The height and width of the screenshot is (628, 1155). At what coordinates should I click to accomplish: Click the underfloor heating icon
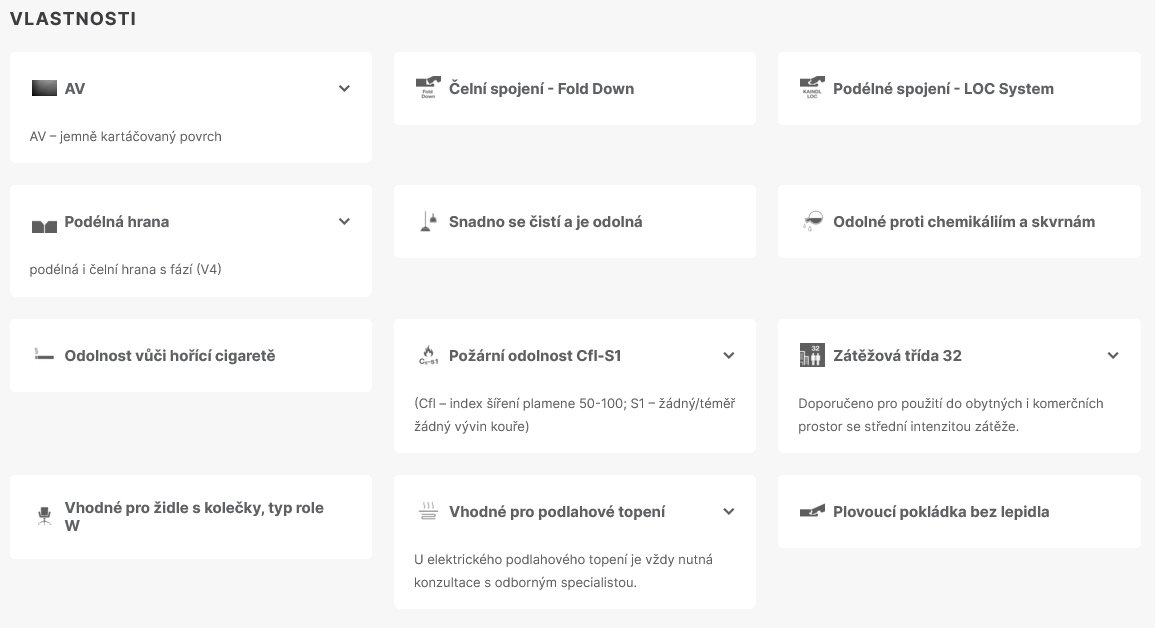[x=428, y=512]
